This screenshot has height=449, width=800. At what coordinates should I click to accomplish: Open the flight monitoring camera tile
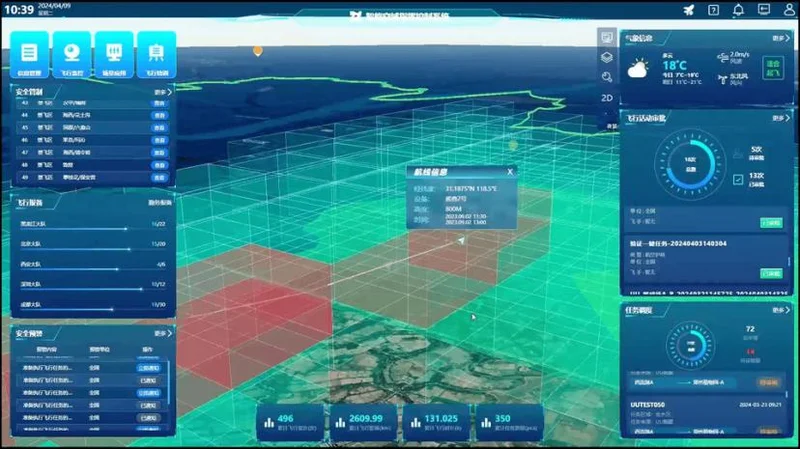(x=72, y=53)
